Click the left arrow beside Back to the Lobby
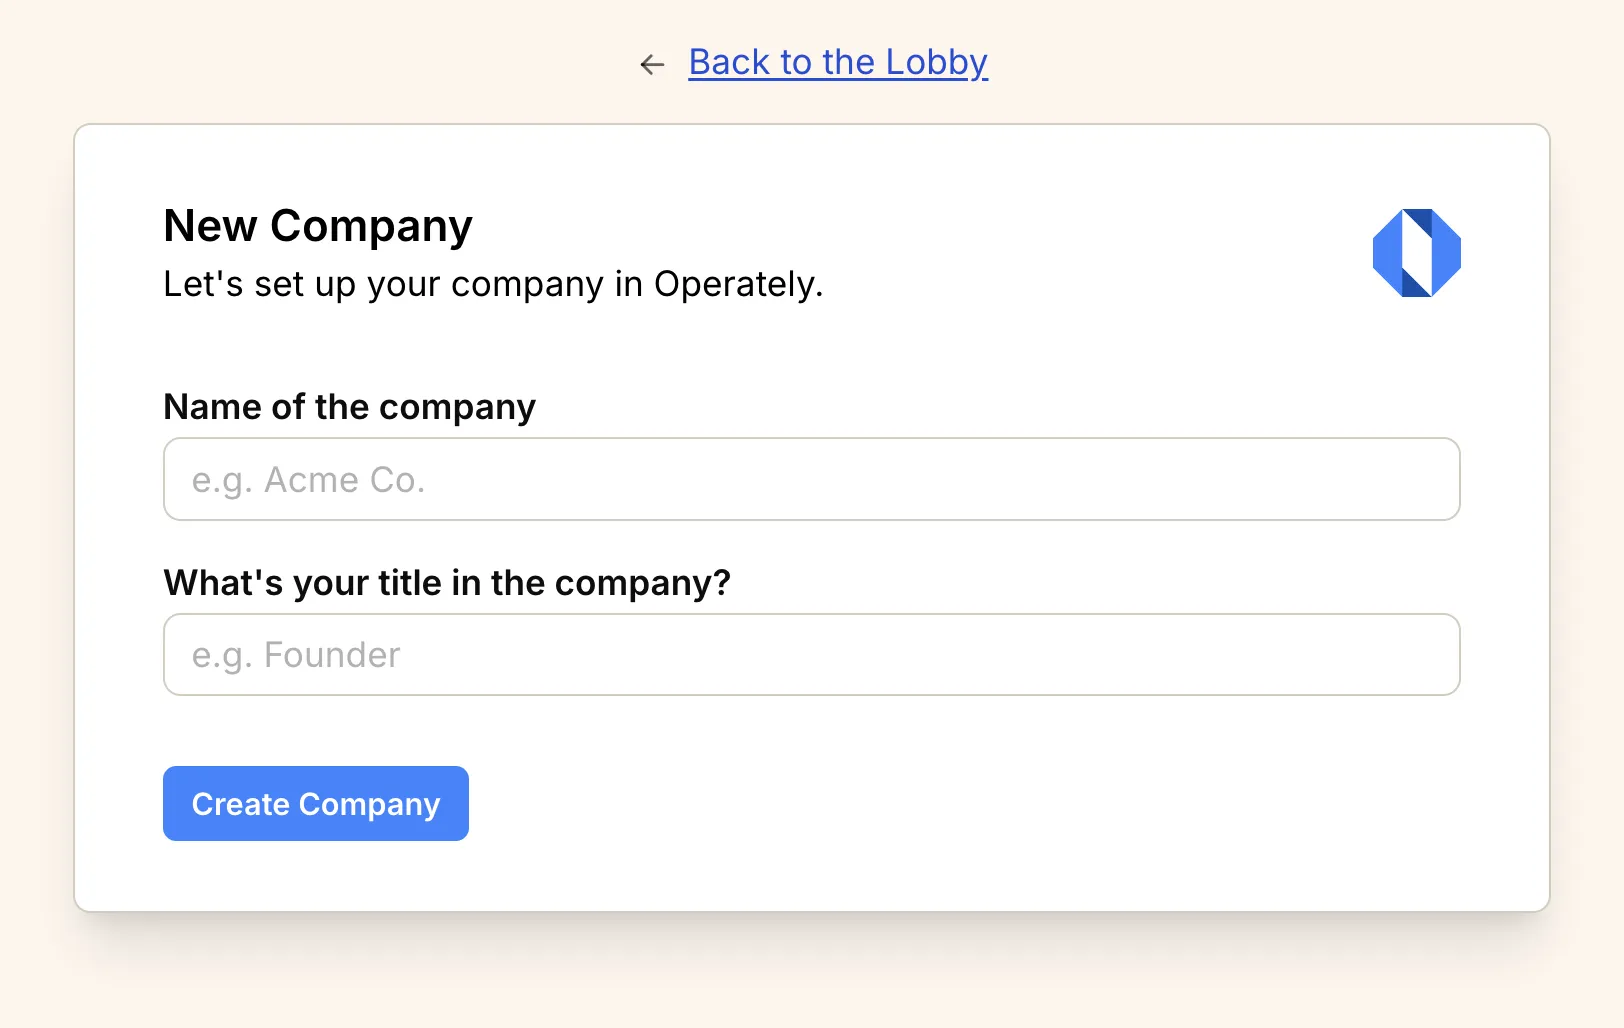Screen dimensions: 1624x1028 point(652,64)
